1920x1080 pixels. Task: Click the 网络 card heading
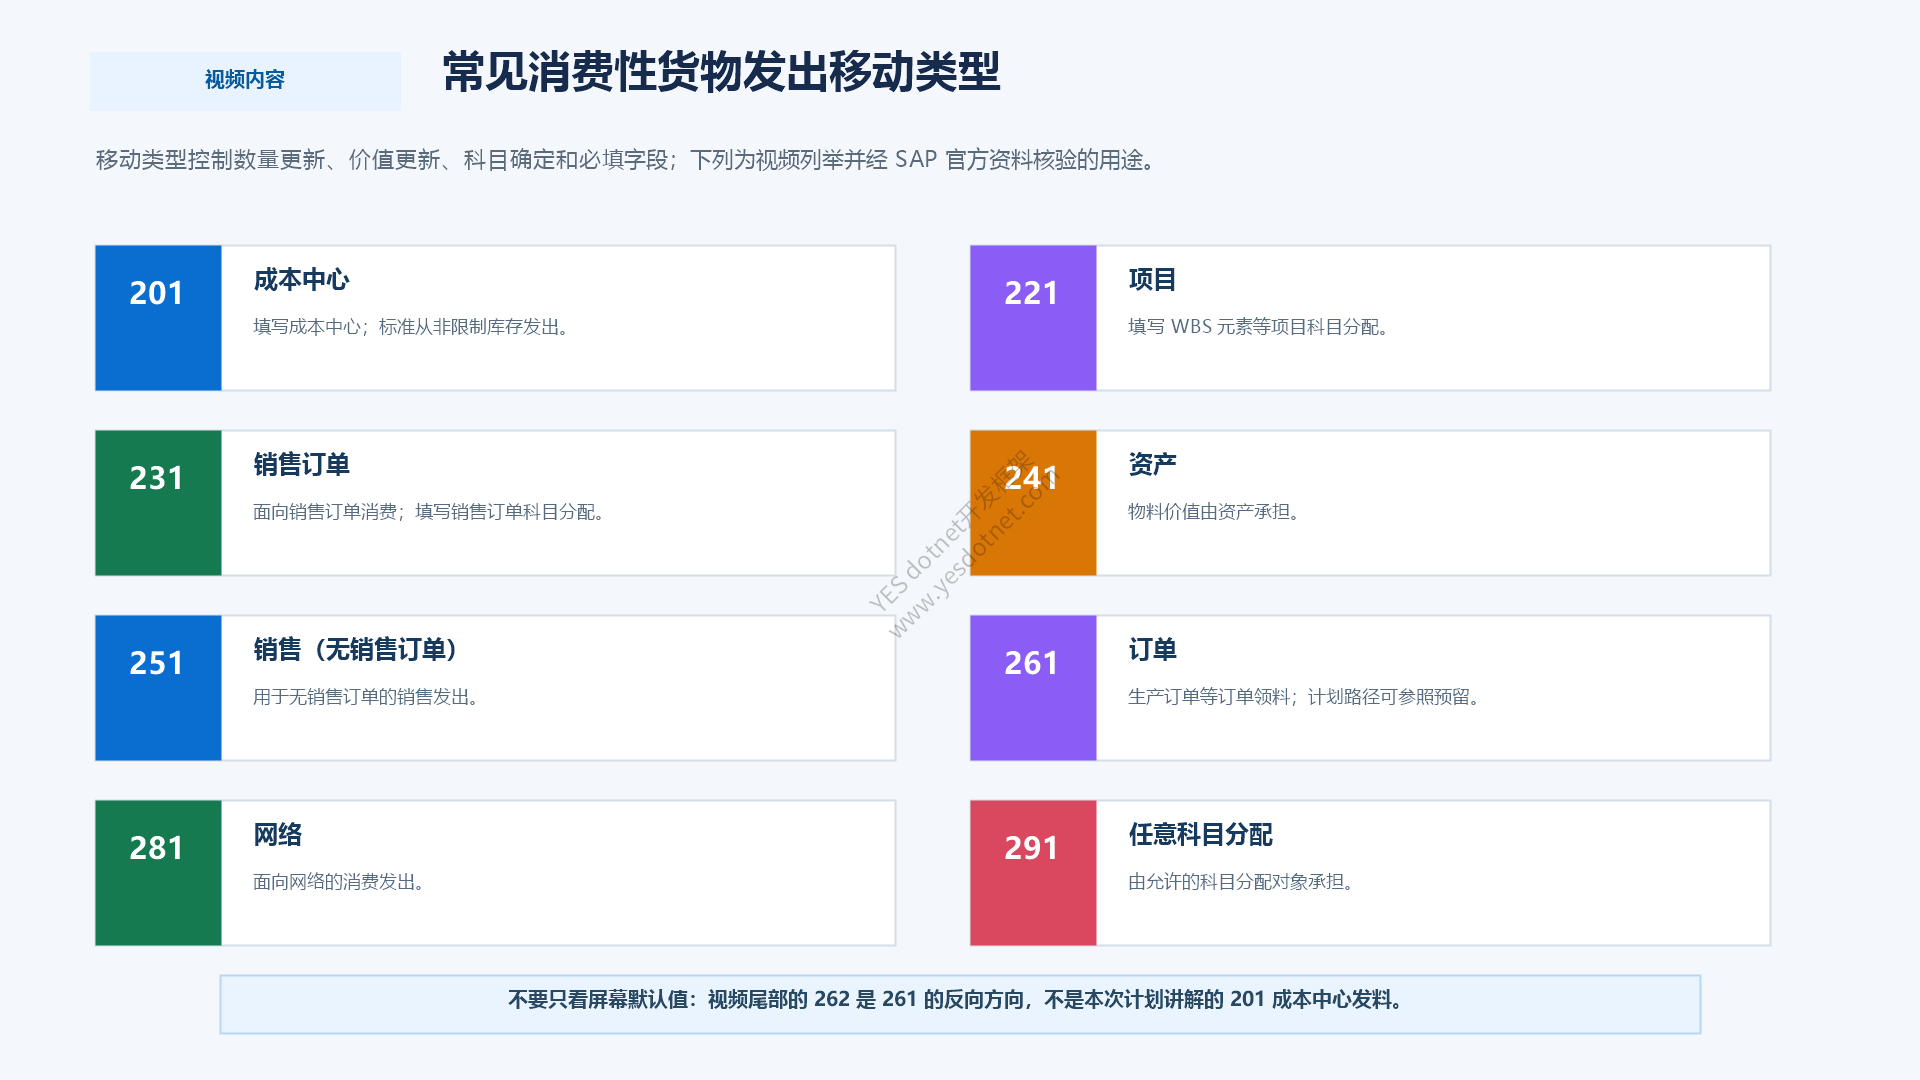(277, 835)
